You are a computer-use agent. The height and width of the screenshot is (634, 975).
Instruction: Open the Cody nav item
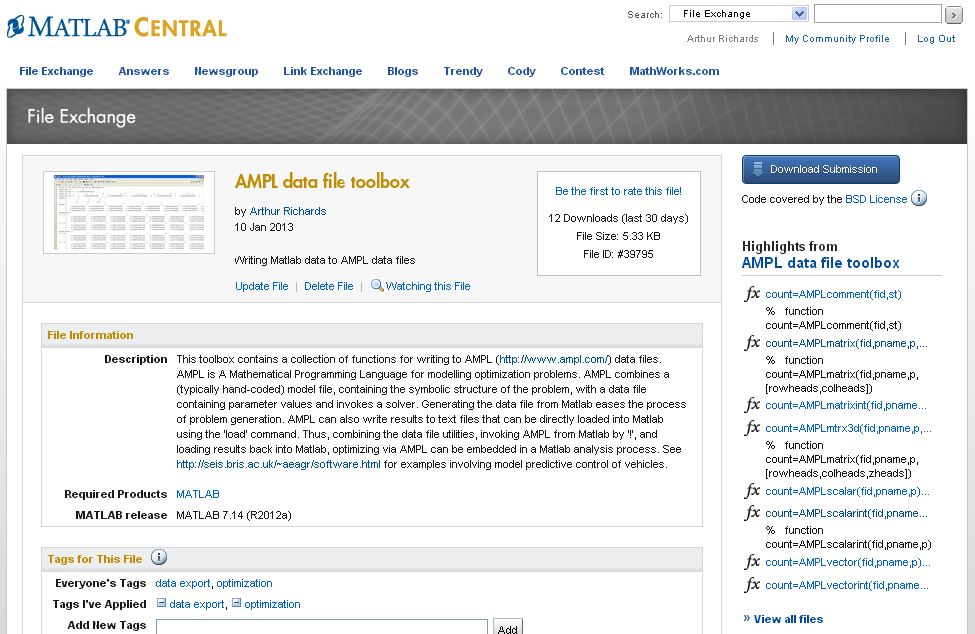(x=521, y=71)
